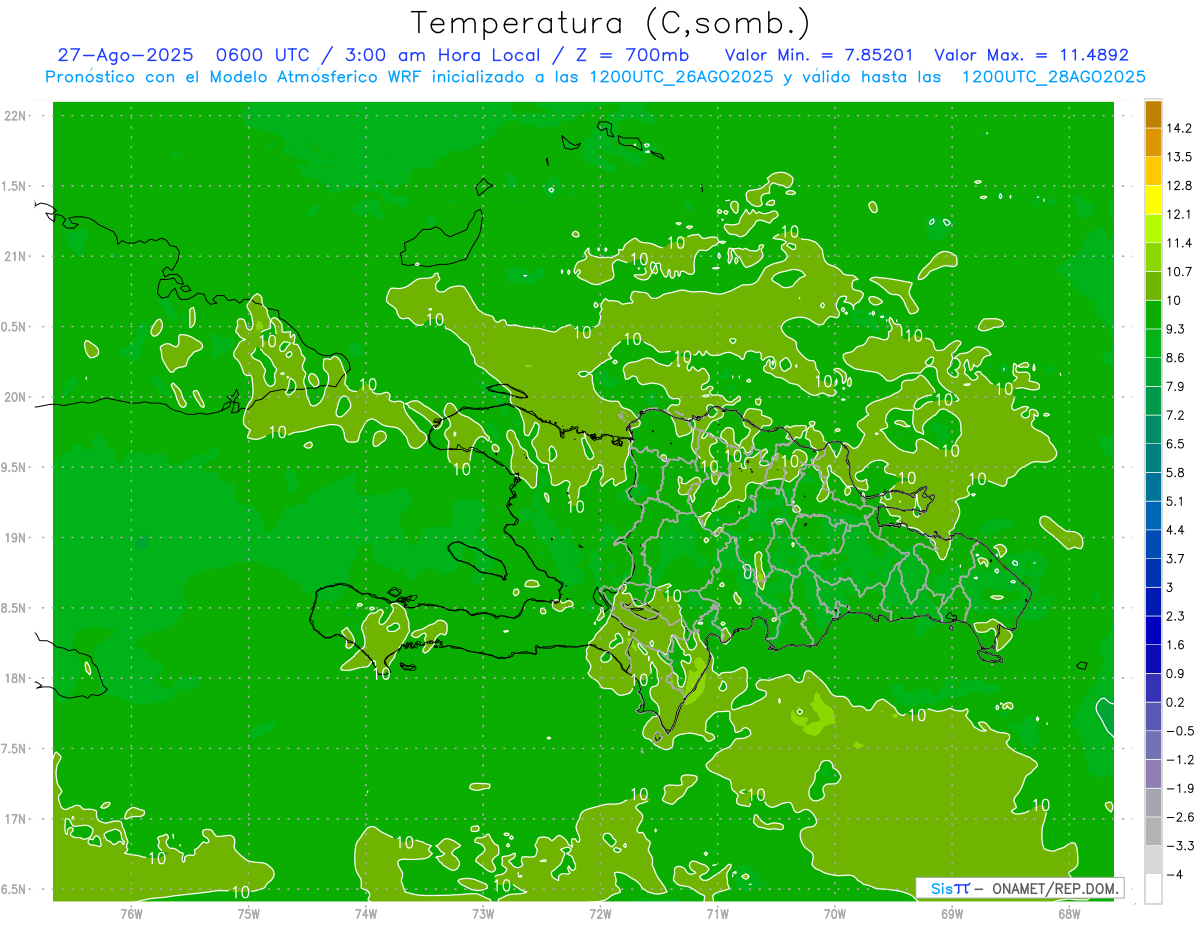Select the valid-until time "1200UTC_28AGO2025"
1200x927 pixels.
[x=1053, y=77]
